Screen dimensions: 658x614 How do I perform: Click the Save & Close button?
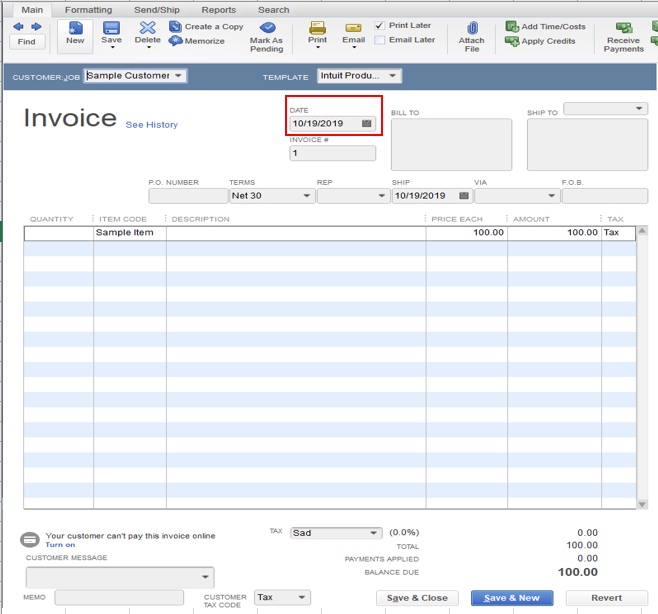(x=417, y=598)
